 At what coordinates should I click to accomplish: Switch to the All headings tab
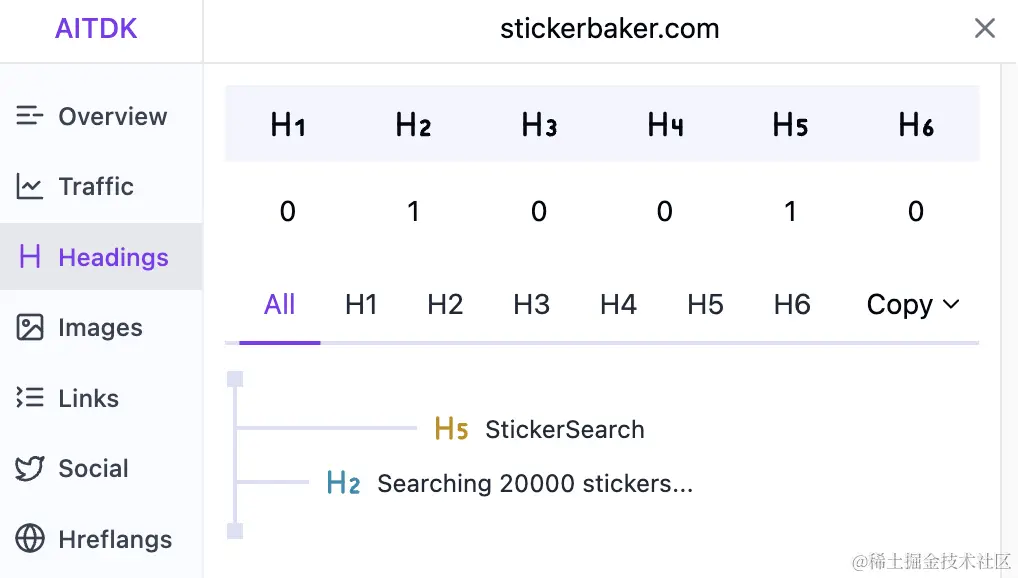(x=279, y=305)
